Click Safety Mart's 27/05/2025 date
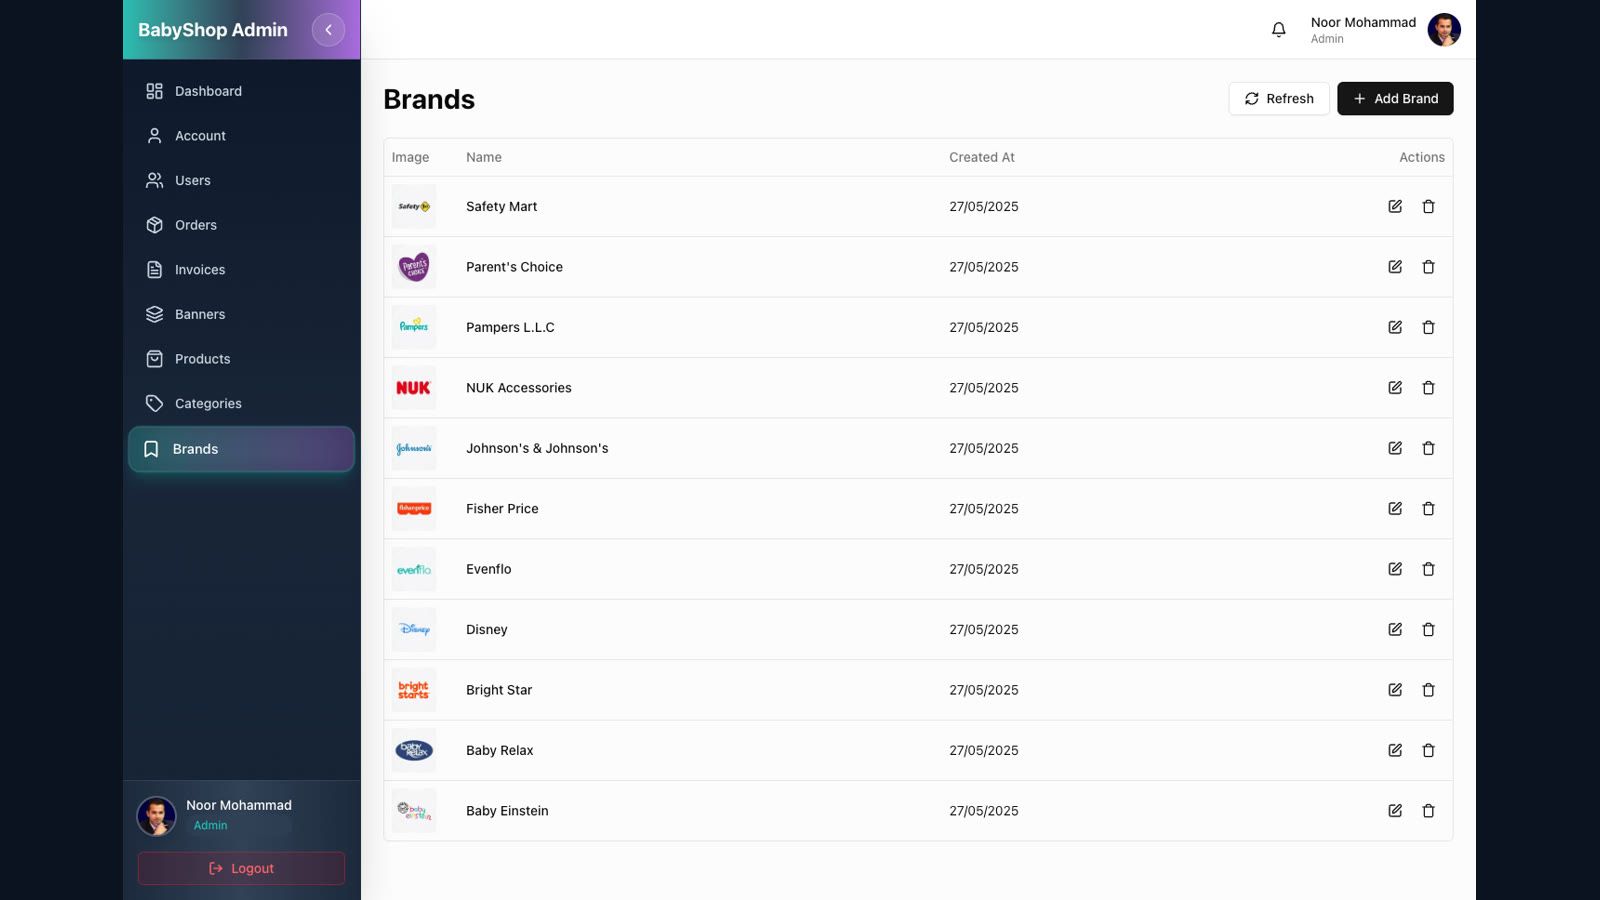This screenshot has height=900, width=1600. coord(984,206)
